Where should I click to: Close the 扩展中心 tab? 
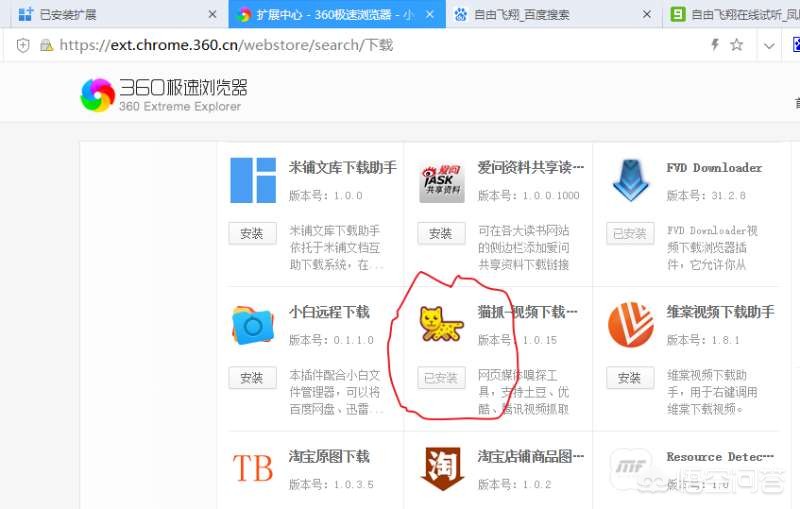430,14
